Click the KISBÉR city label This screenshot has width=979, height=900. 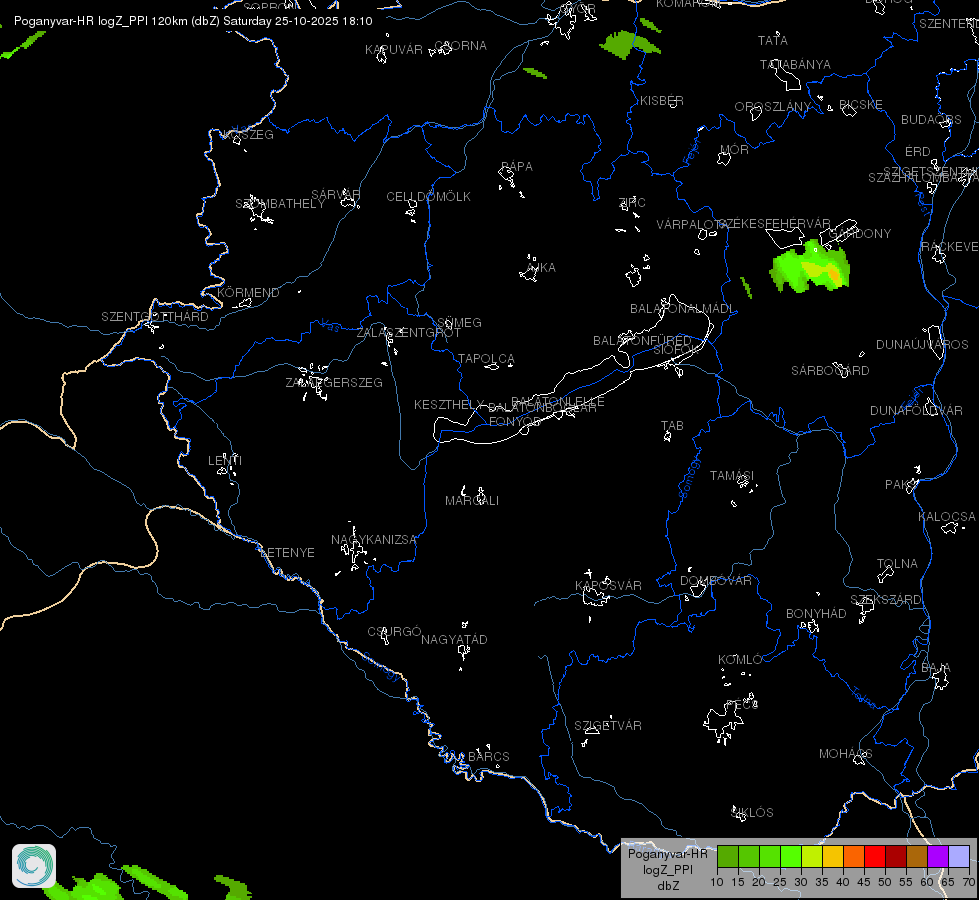pyautogui.click(x=662, y=101)
